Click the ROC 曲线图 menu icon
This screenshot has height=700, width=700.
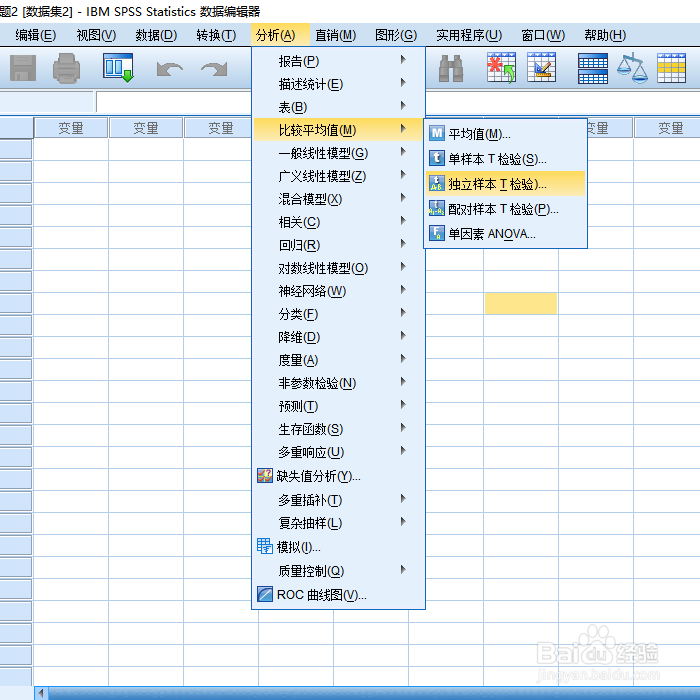[265, 594]
